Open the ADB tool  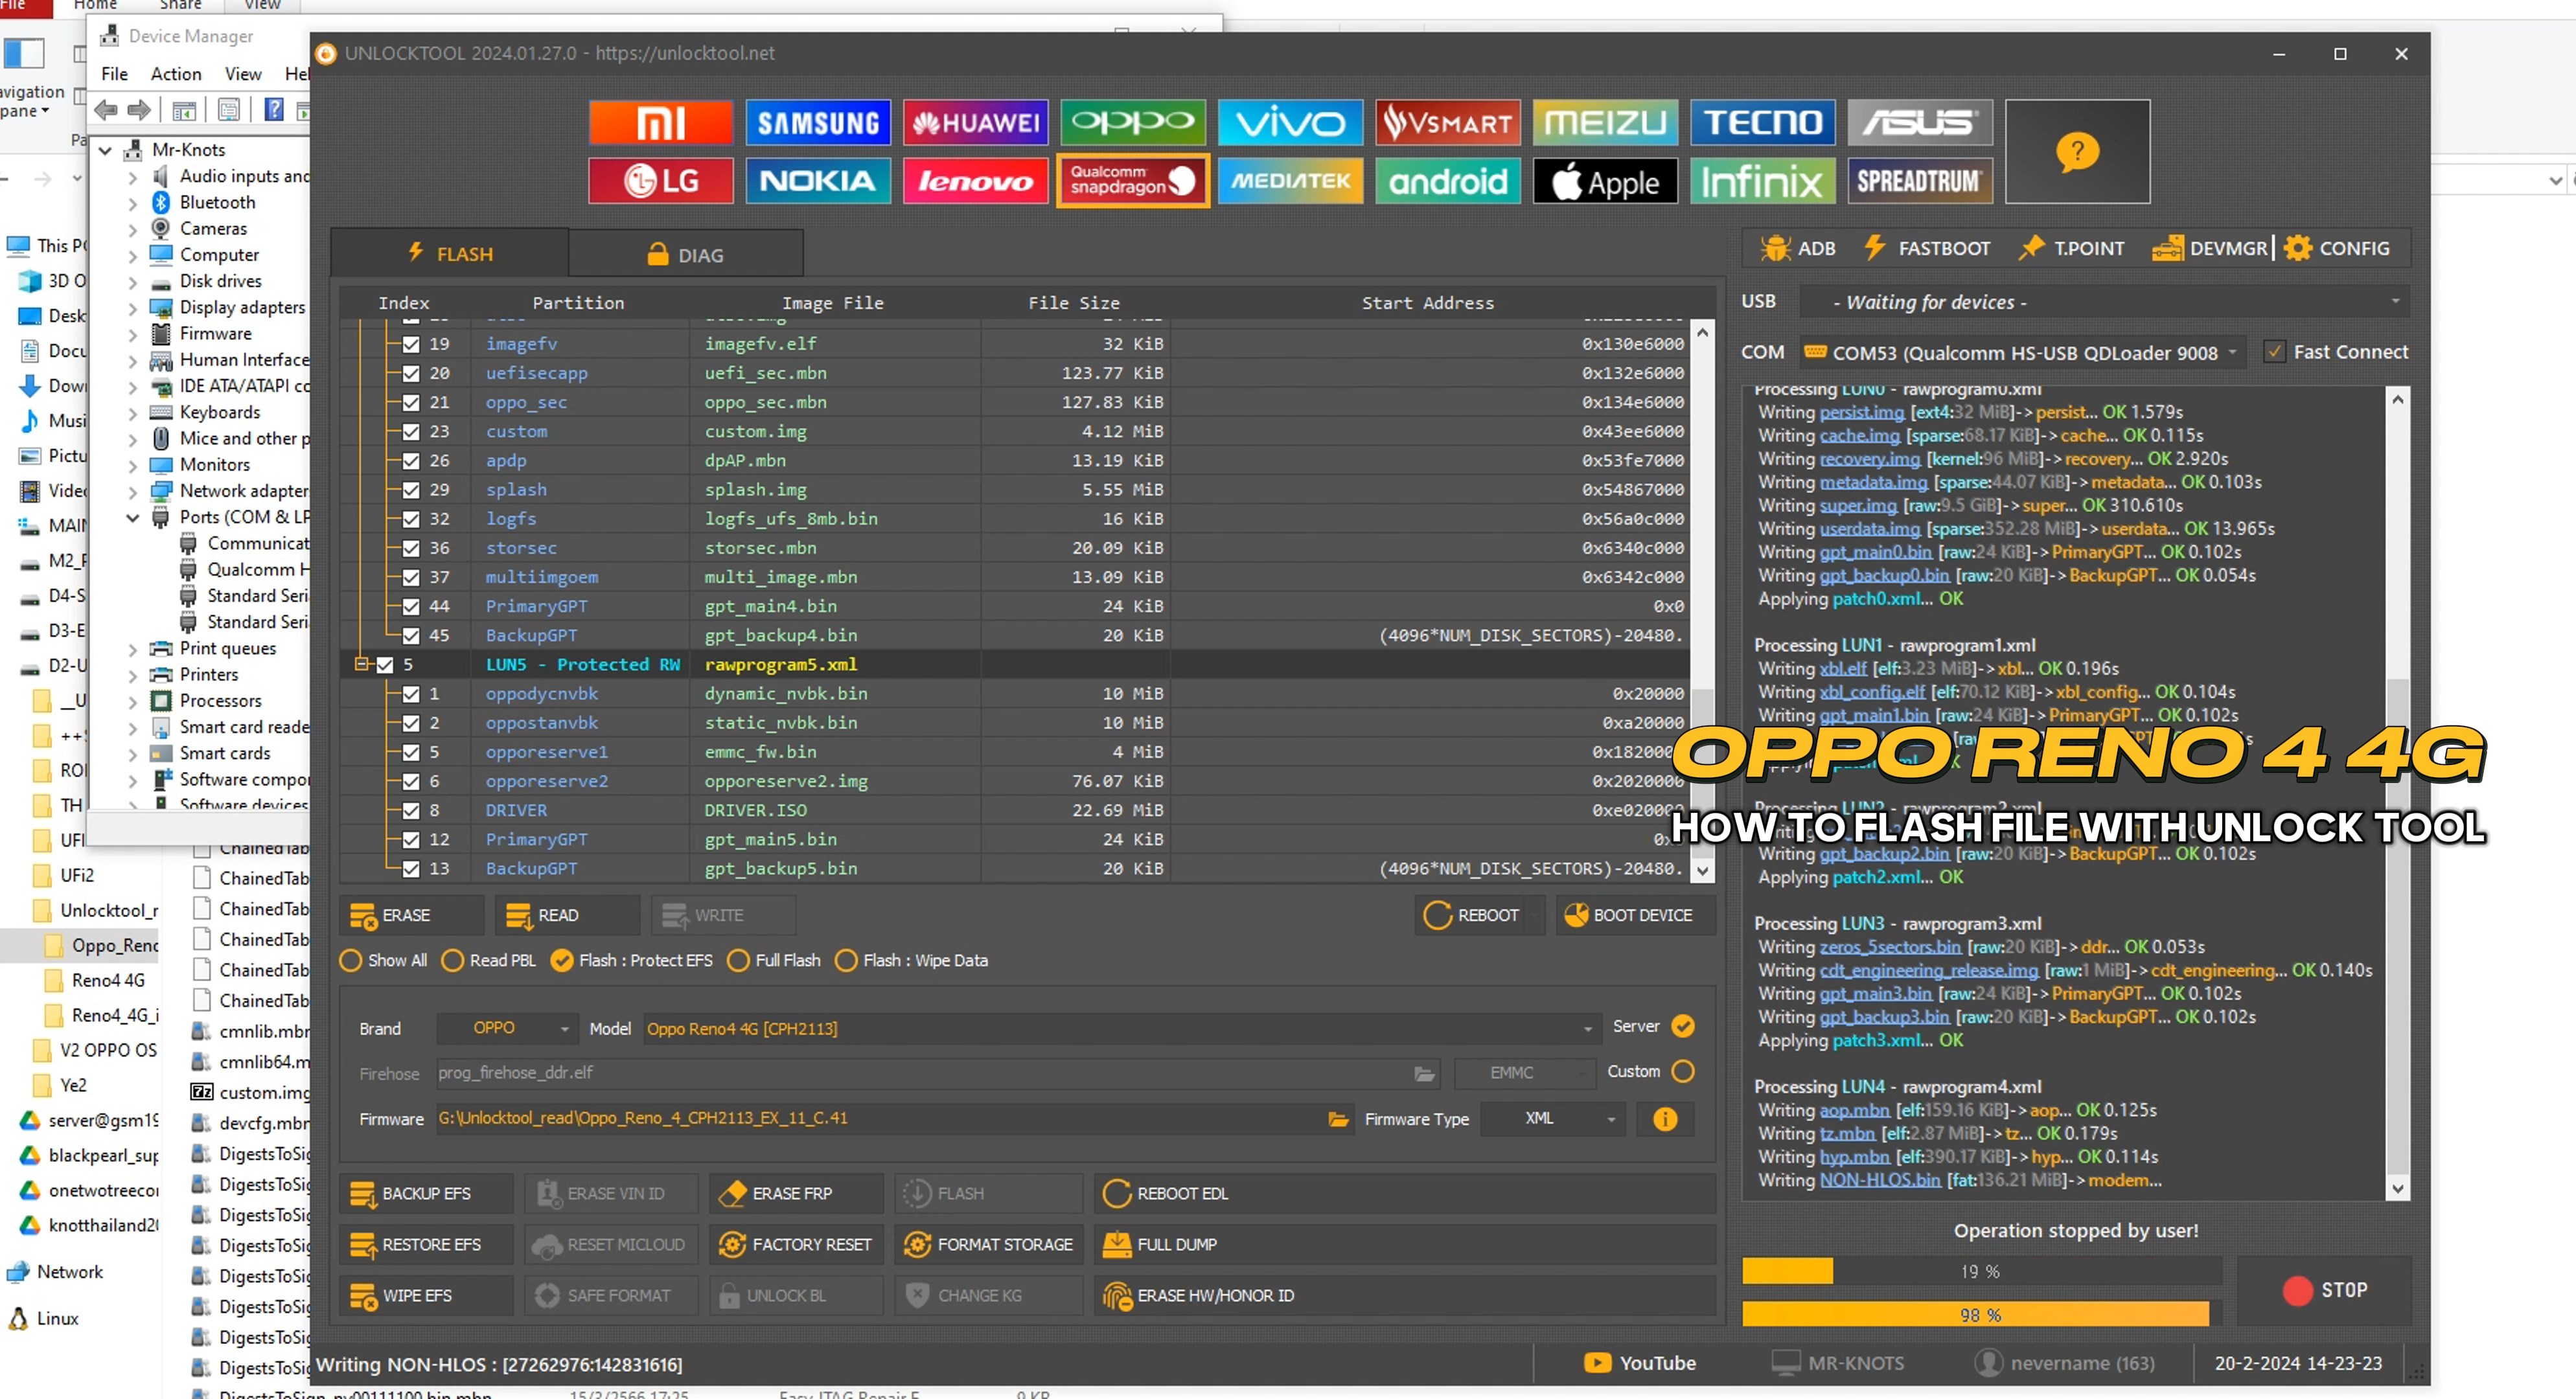[1799, 248]
